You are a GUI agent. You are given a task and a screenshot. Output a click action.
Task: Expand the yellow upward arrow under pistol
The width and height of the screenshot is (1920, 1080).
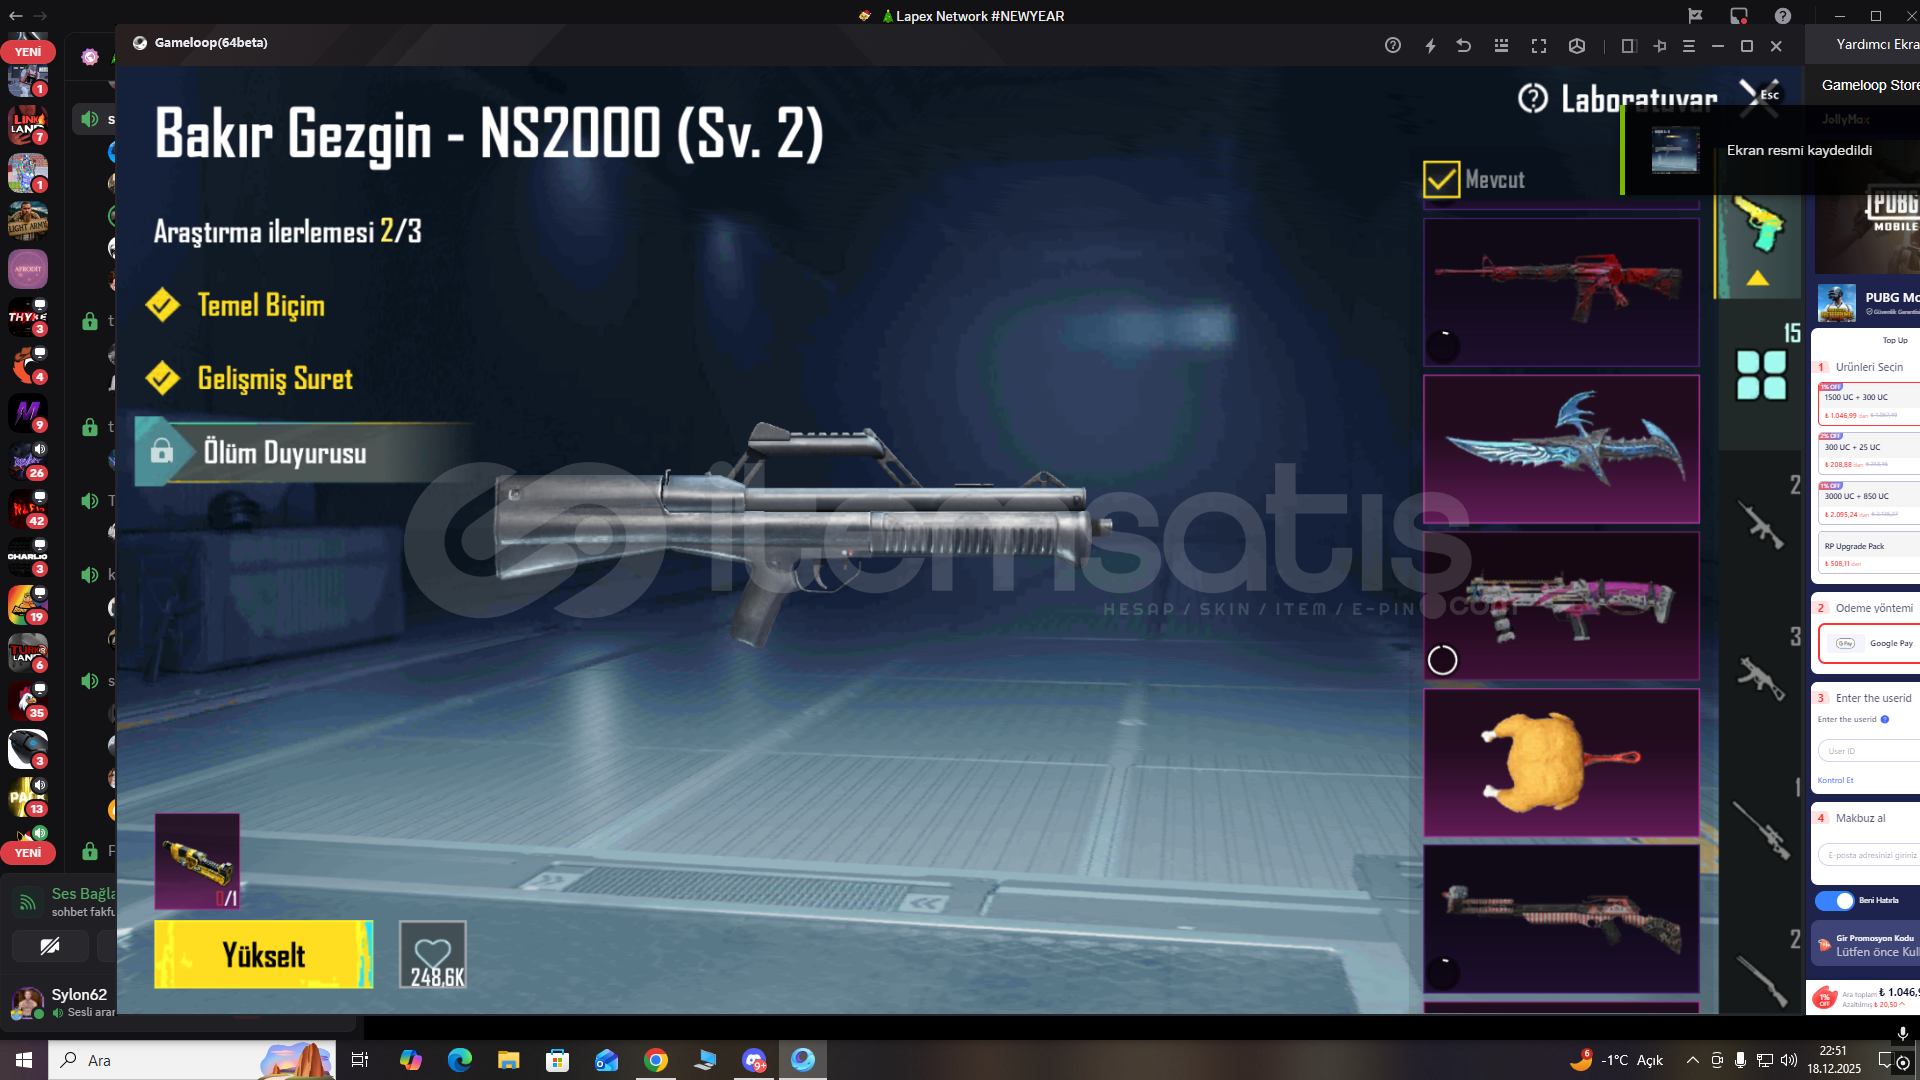pos(1757,279)
